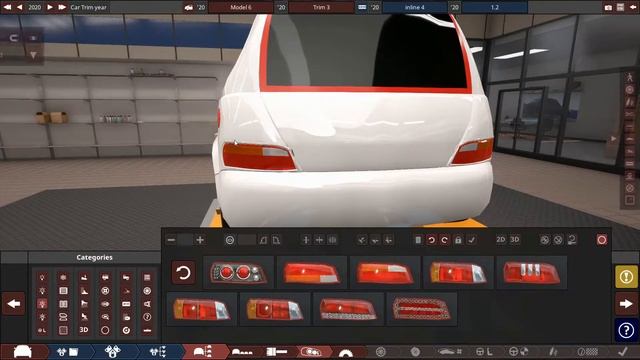Select the triple white bar taillight thumbnail

click(x=531, y=273)
